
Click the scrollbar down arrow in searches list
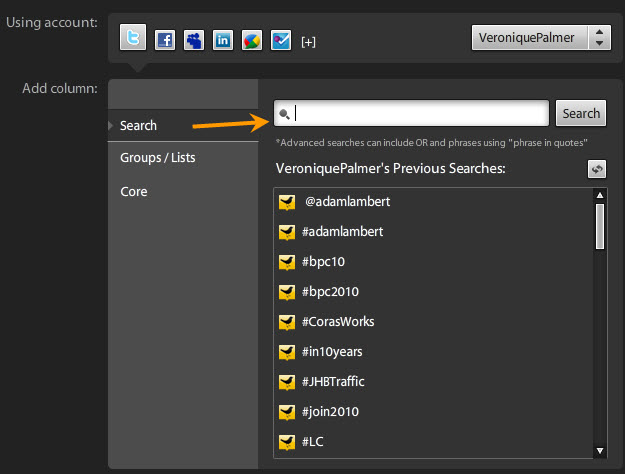tap(599, 451)
